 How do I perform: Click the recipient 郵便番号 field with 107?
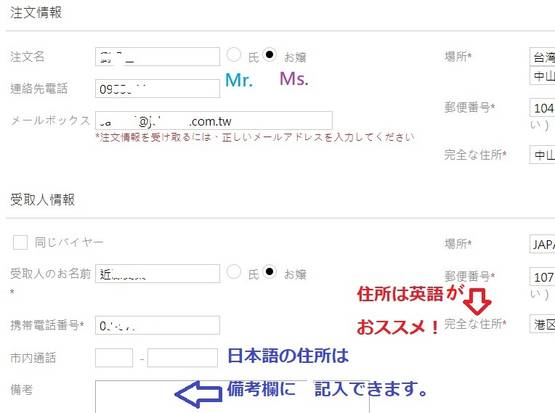coord(542,277)
